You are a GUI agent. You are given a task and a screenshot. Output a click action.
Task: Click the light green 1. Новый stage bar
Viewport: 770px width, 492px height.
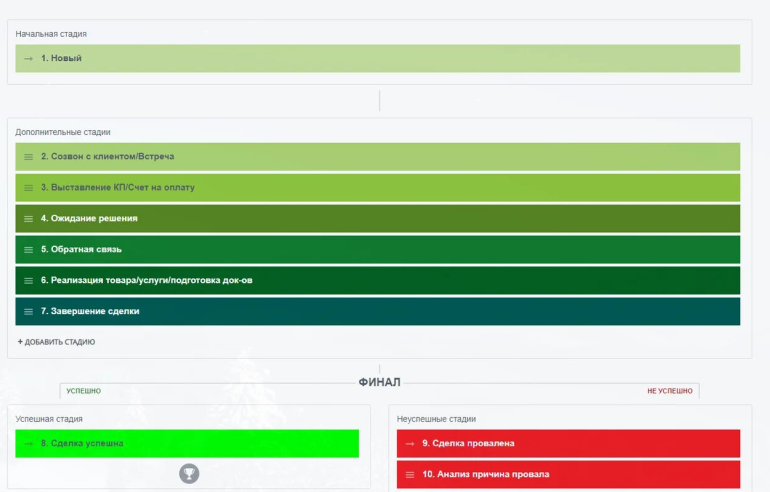[x=378, y=58]
